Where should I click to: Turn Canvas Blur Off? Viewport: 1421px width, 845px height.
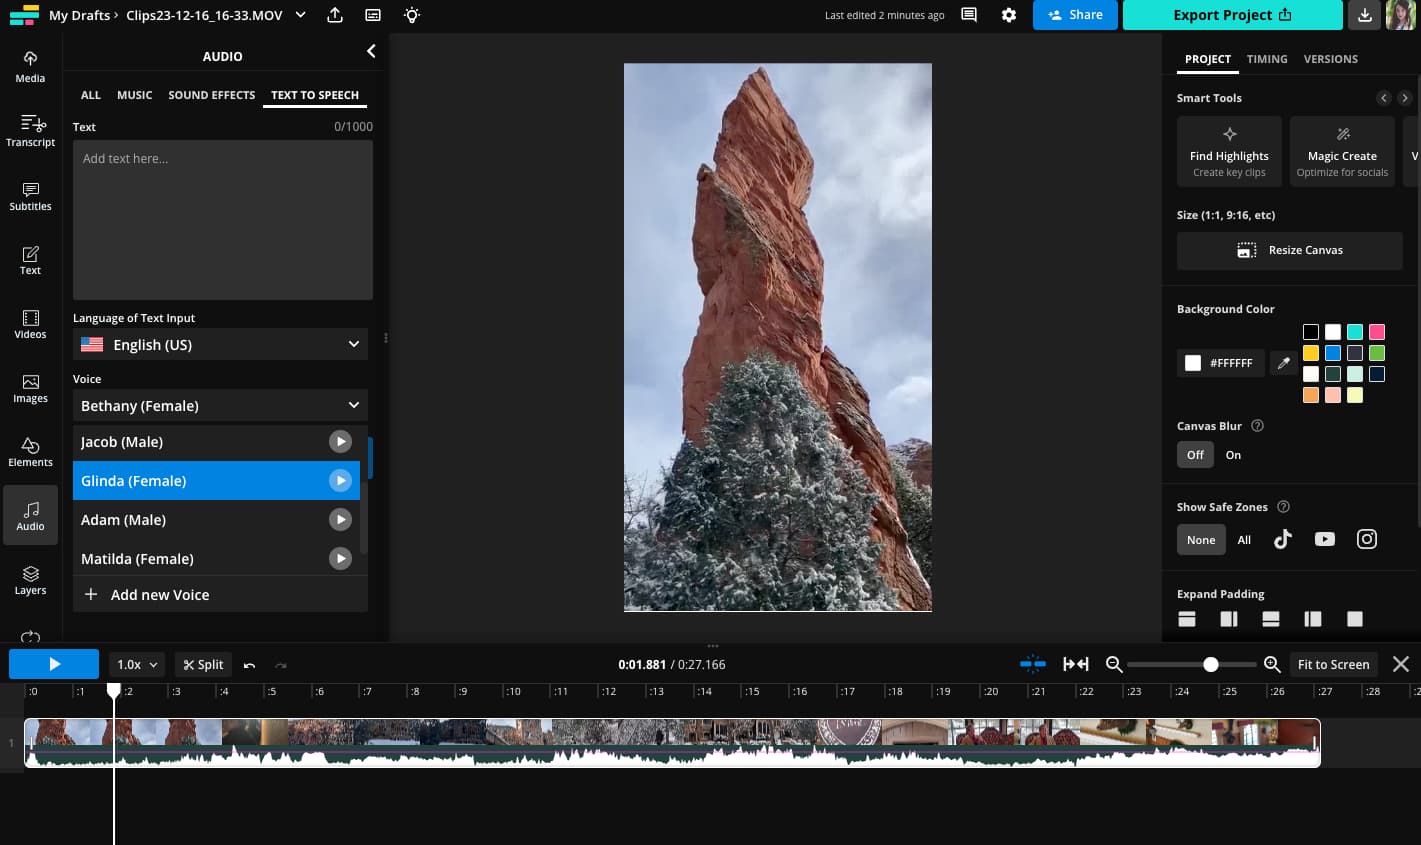pyautogui.click(x=1195, y=454)
